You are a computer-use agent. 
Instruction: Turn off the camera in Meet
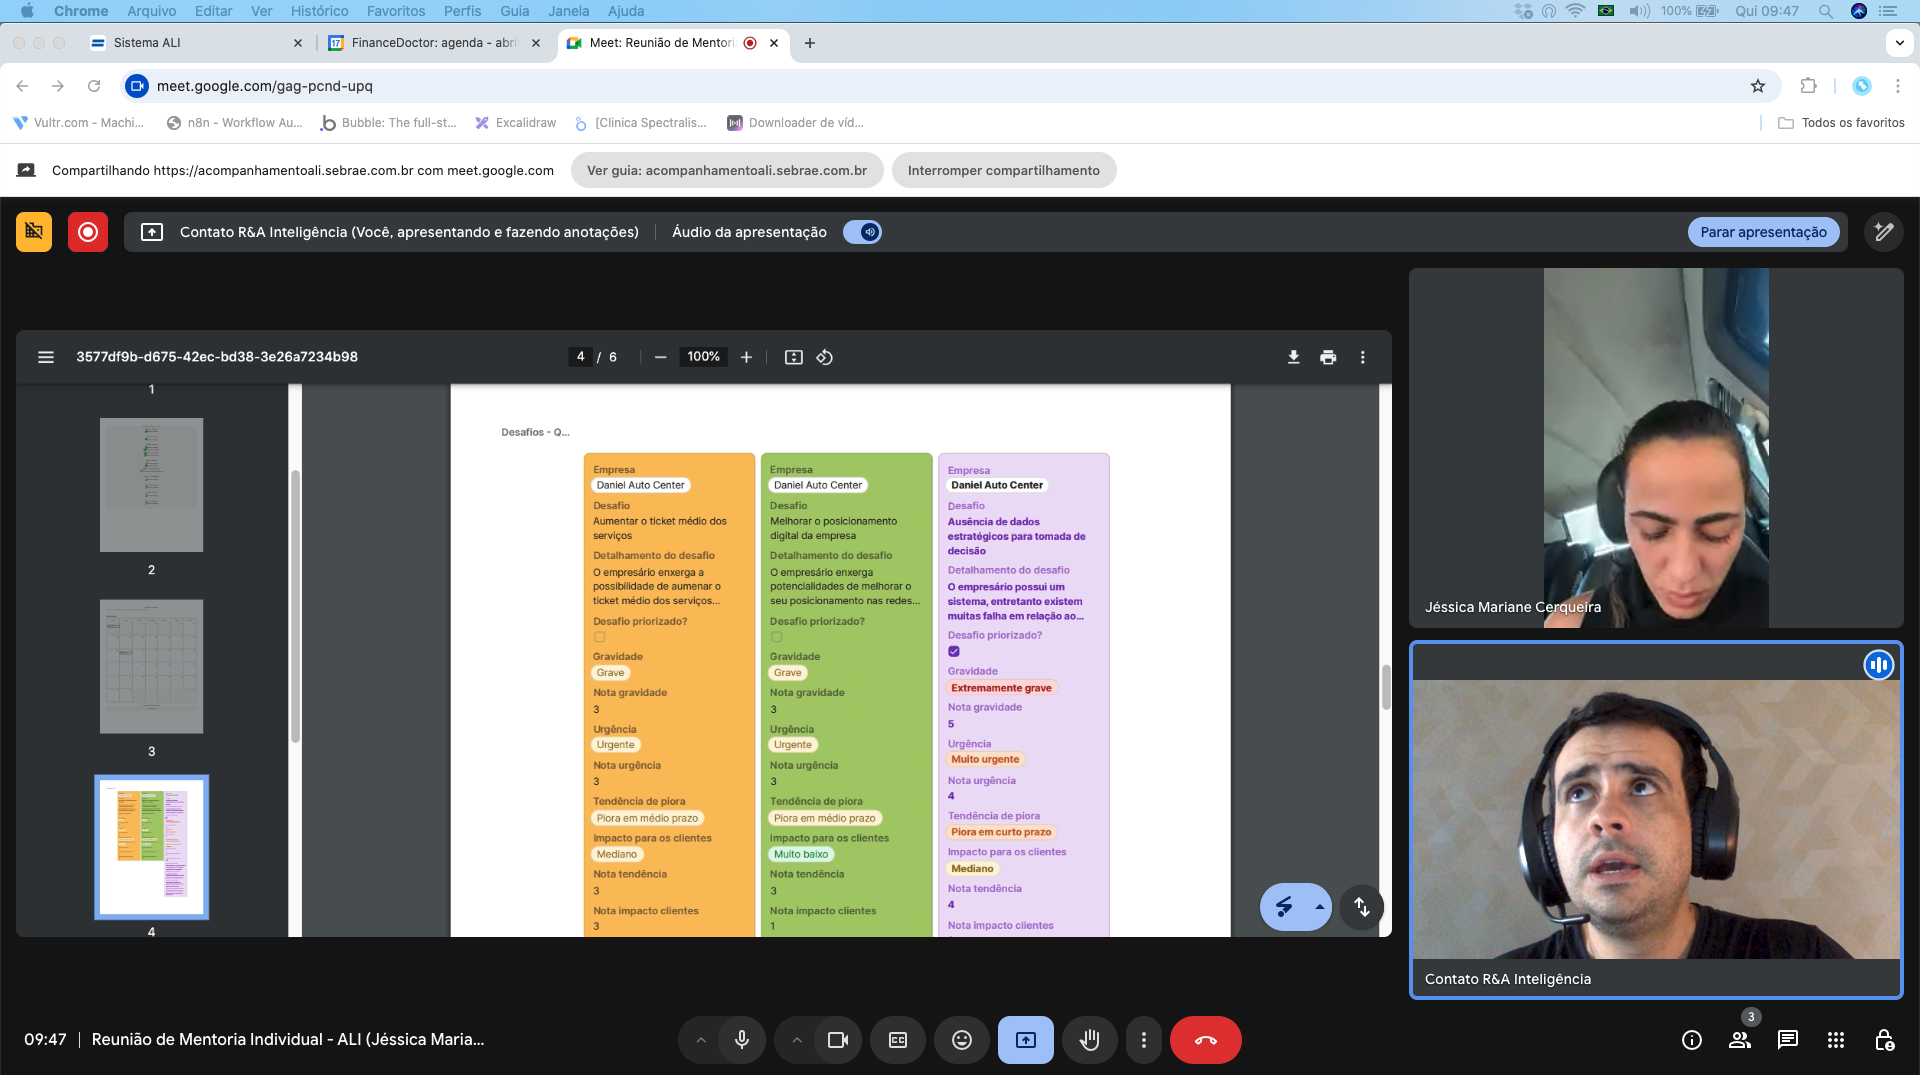click(x=838, y=1040)
